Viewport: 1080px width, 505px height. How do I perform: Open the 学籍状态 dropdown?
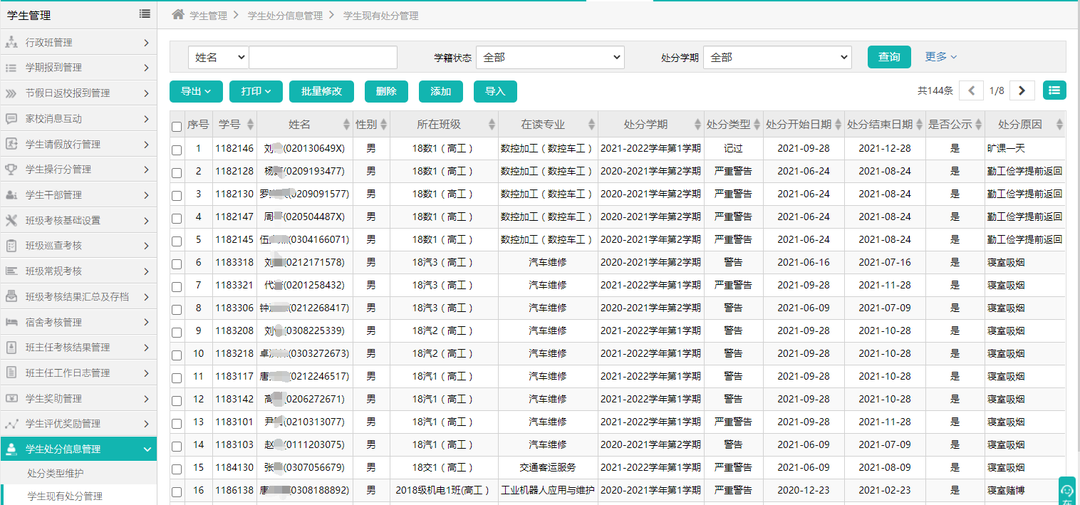coord(550,57)
